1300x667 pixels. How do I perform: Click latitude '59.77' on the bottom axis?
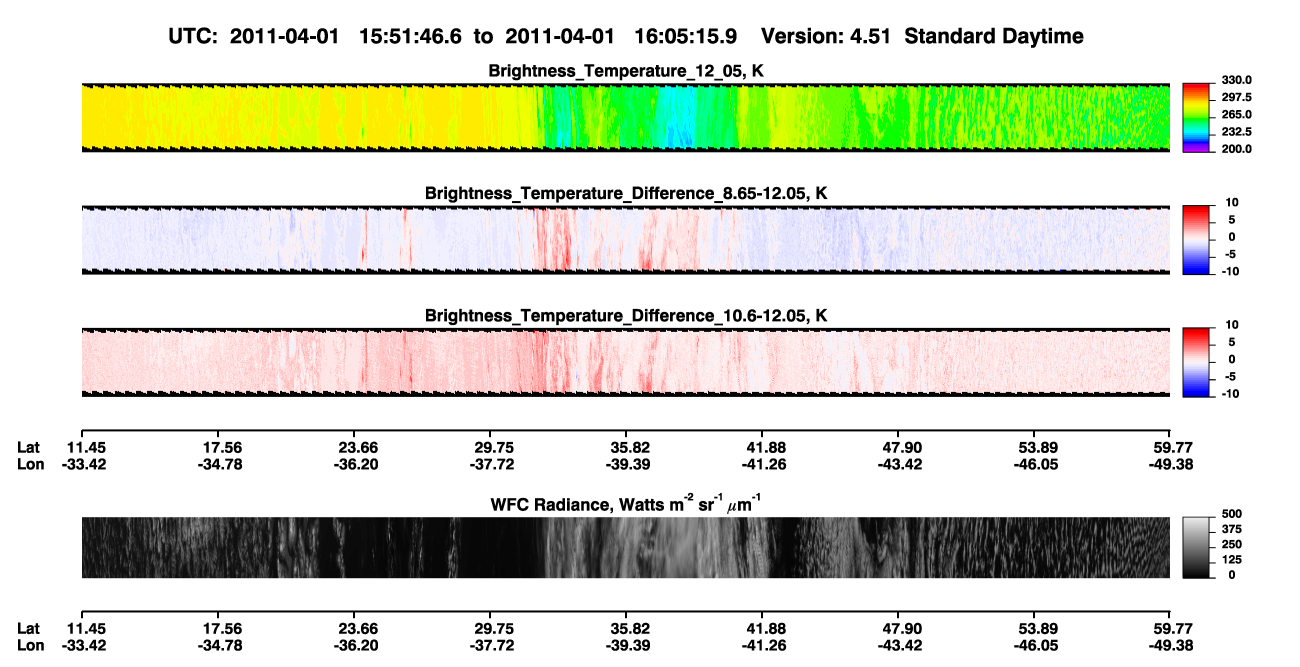1171,628
